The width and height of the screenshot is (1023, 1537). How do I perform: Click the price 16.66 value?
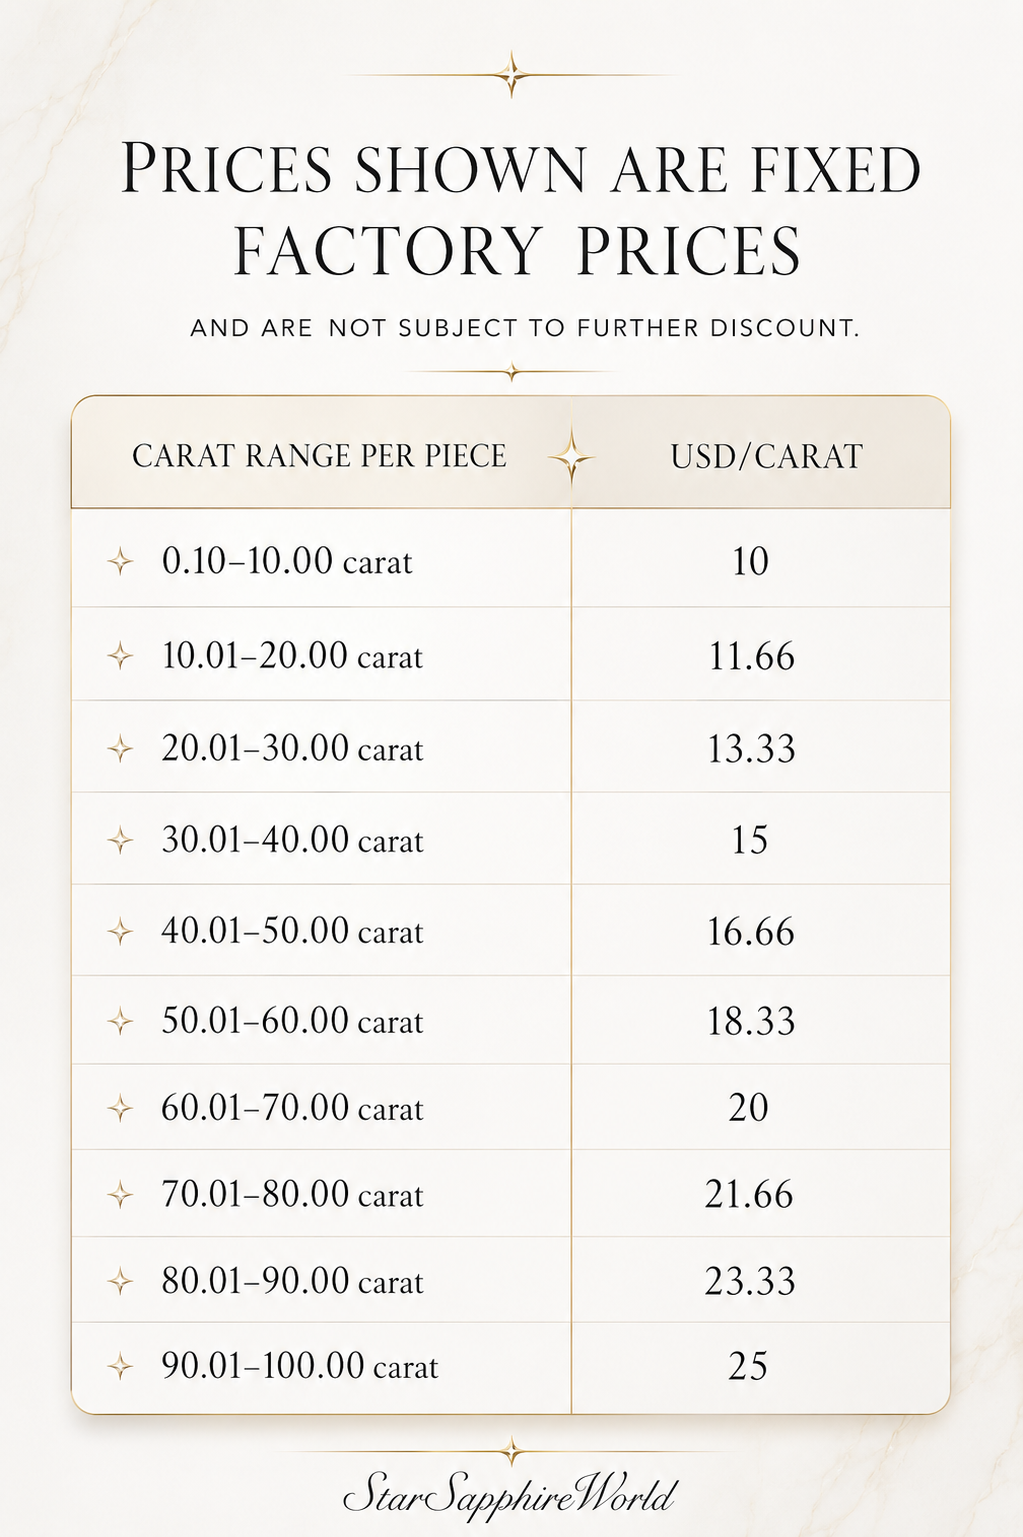click(x=750, y=932)
